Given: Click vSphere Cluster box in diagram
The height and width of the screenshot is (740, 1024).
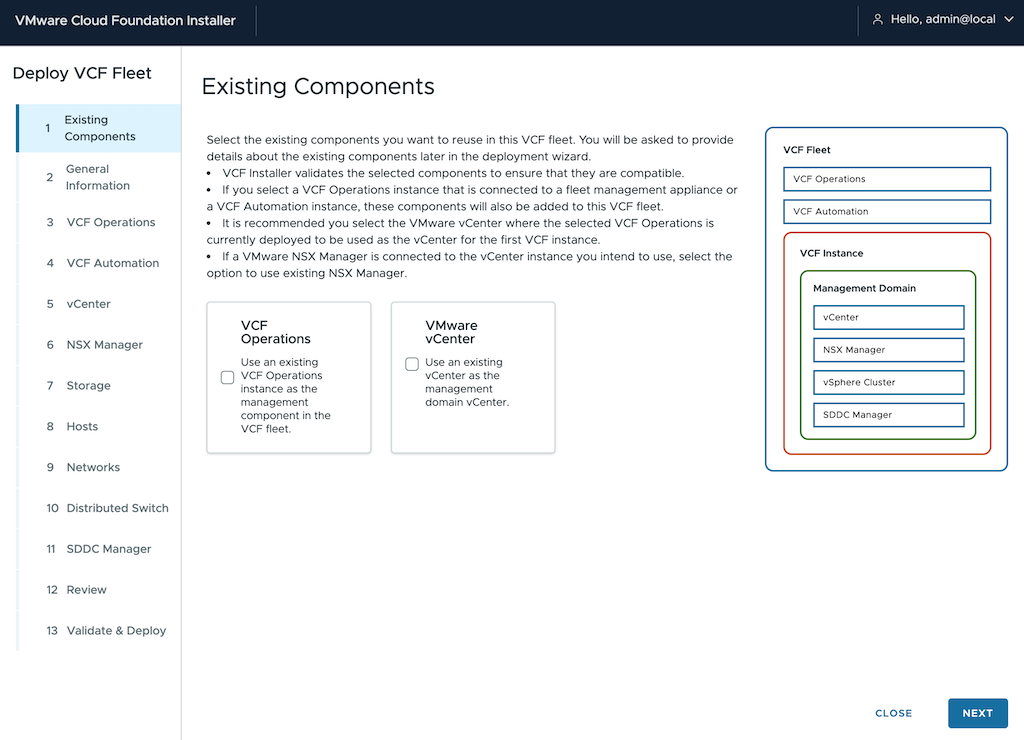Looking at the screenshot, I should pos(888,382).
